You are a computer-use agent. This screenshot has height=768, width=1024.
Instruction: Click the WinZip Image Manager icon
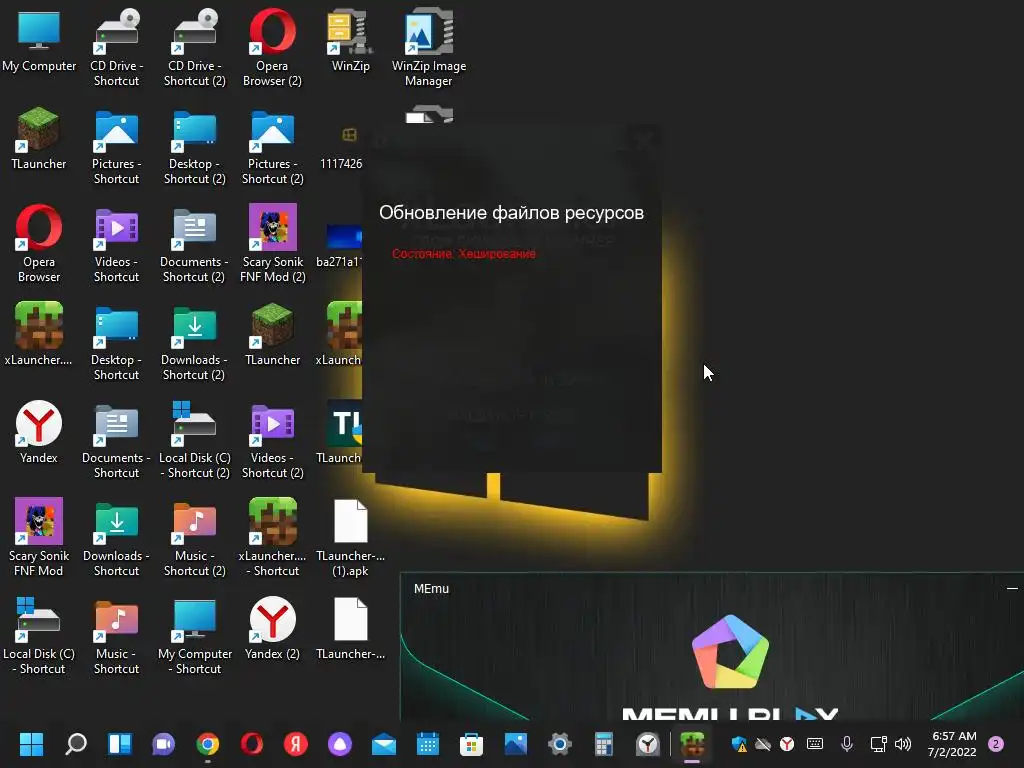click(429, 48)
